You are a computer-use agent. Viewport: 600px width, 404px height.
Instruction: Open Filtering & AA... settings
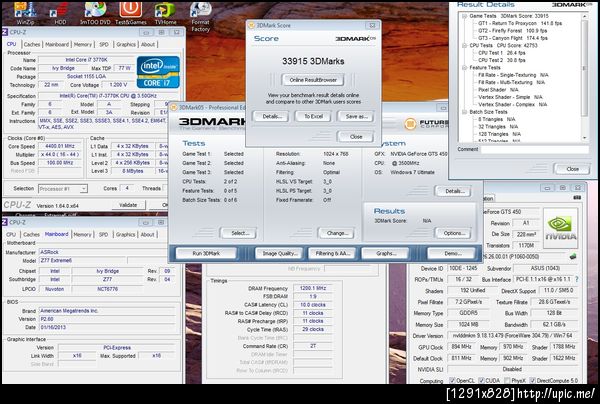(x=332, y=253)
